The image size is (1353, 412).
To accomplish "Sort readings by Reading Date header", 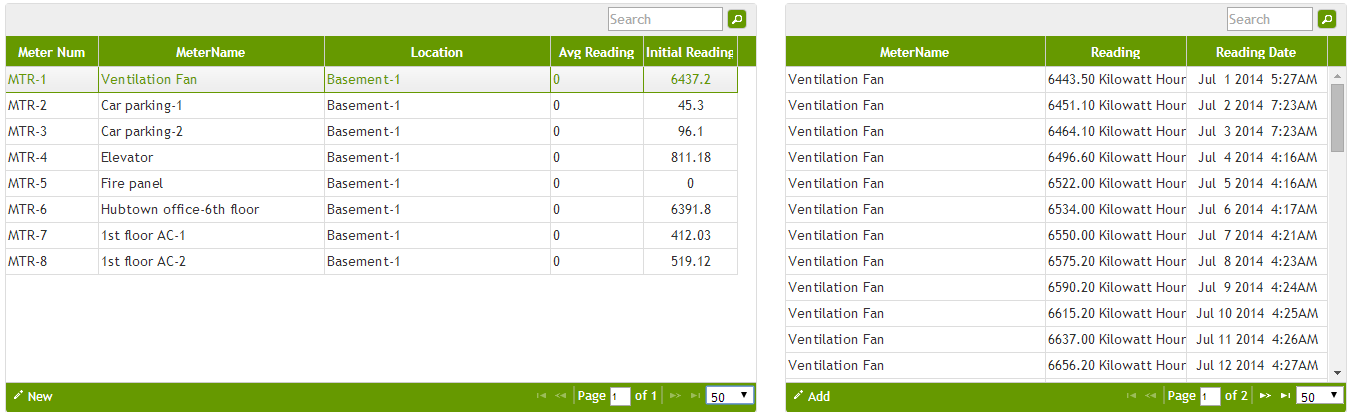I will pyautogui.click(x=1255, y=52).
